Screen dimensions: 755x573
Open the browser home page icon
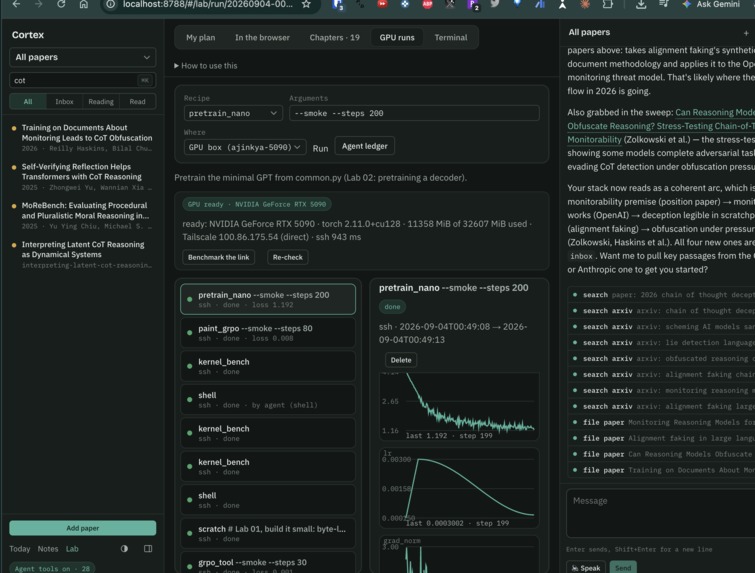click(84, 4)
